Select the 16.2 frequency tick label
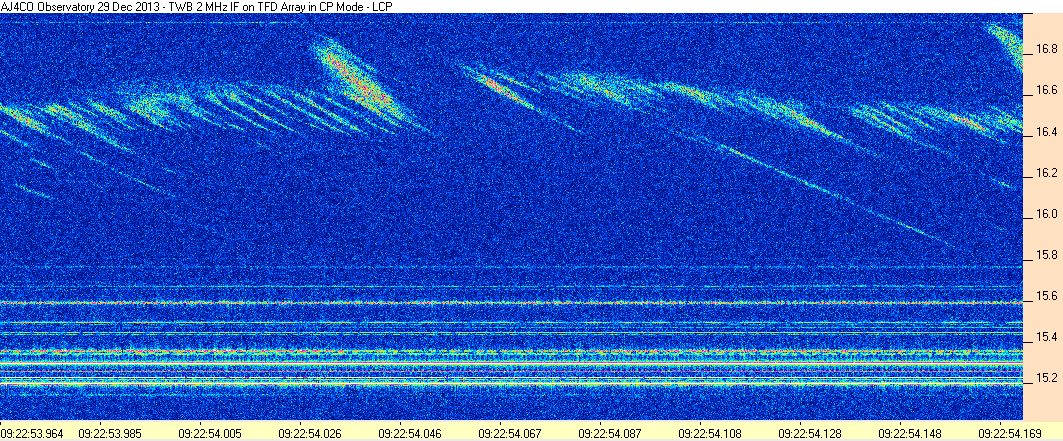This screenshot has height=441, width=1063. [1043, 173]
